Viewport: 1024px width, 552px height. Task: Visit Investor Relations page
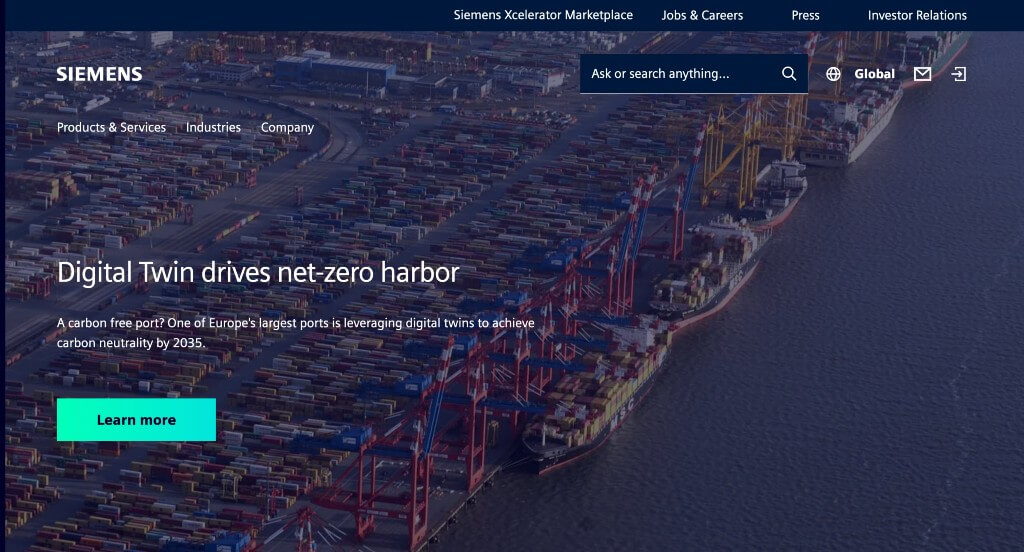point(917,15)
